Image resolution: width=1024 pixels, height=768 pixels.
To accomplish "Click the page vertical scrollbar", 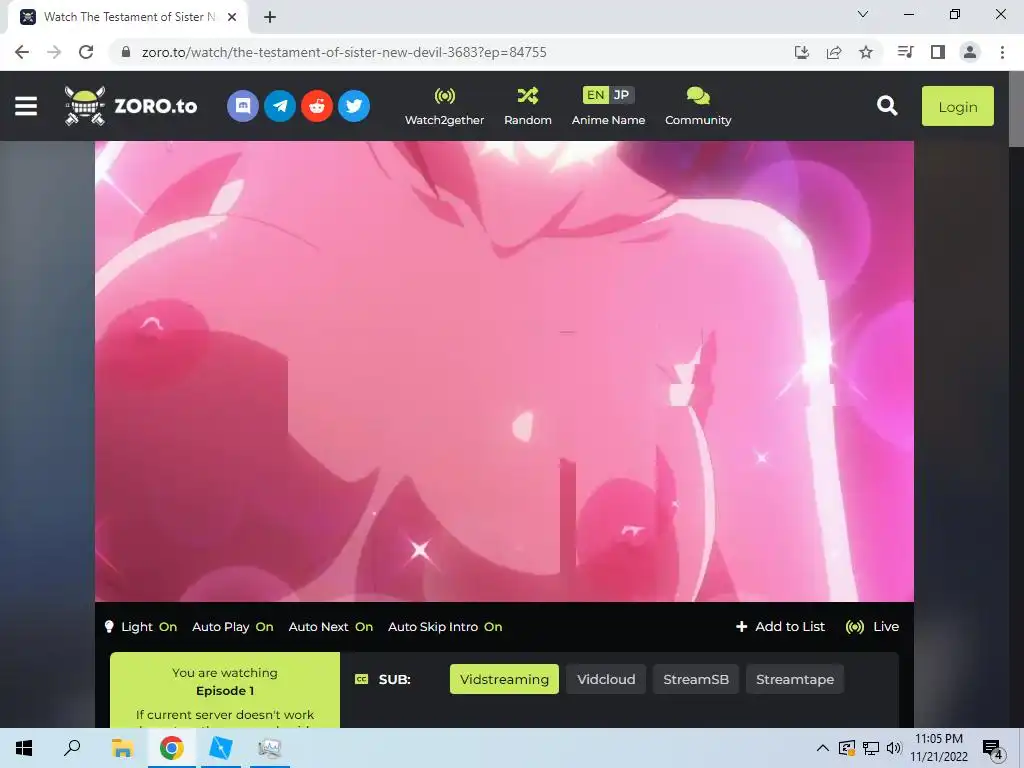I will click(x=1016, y=111).
